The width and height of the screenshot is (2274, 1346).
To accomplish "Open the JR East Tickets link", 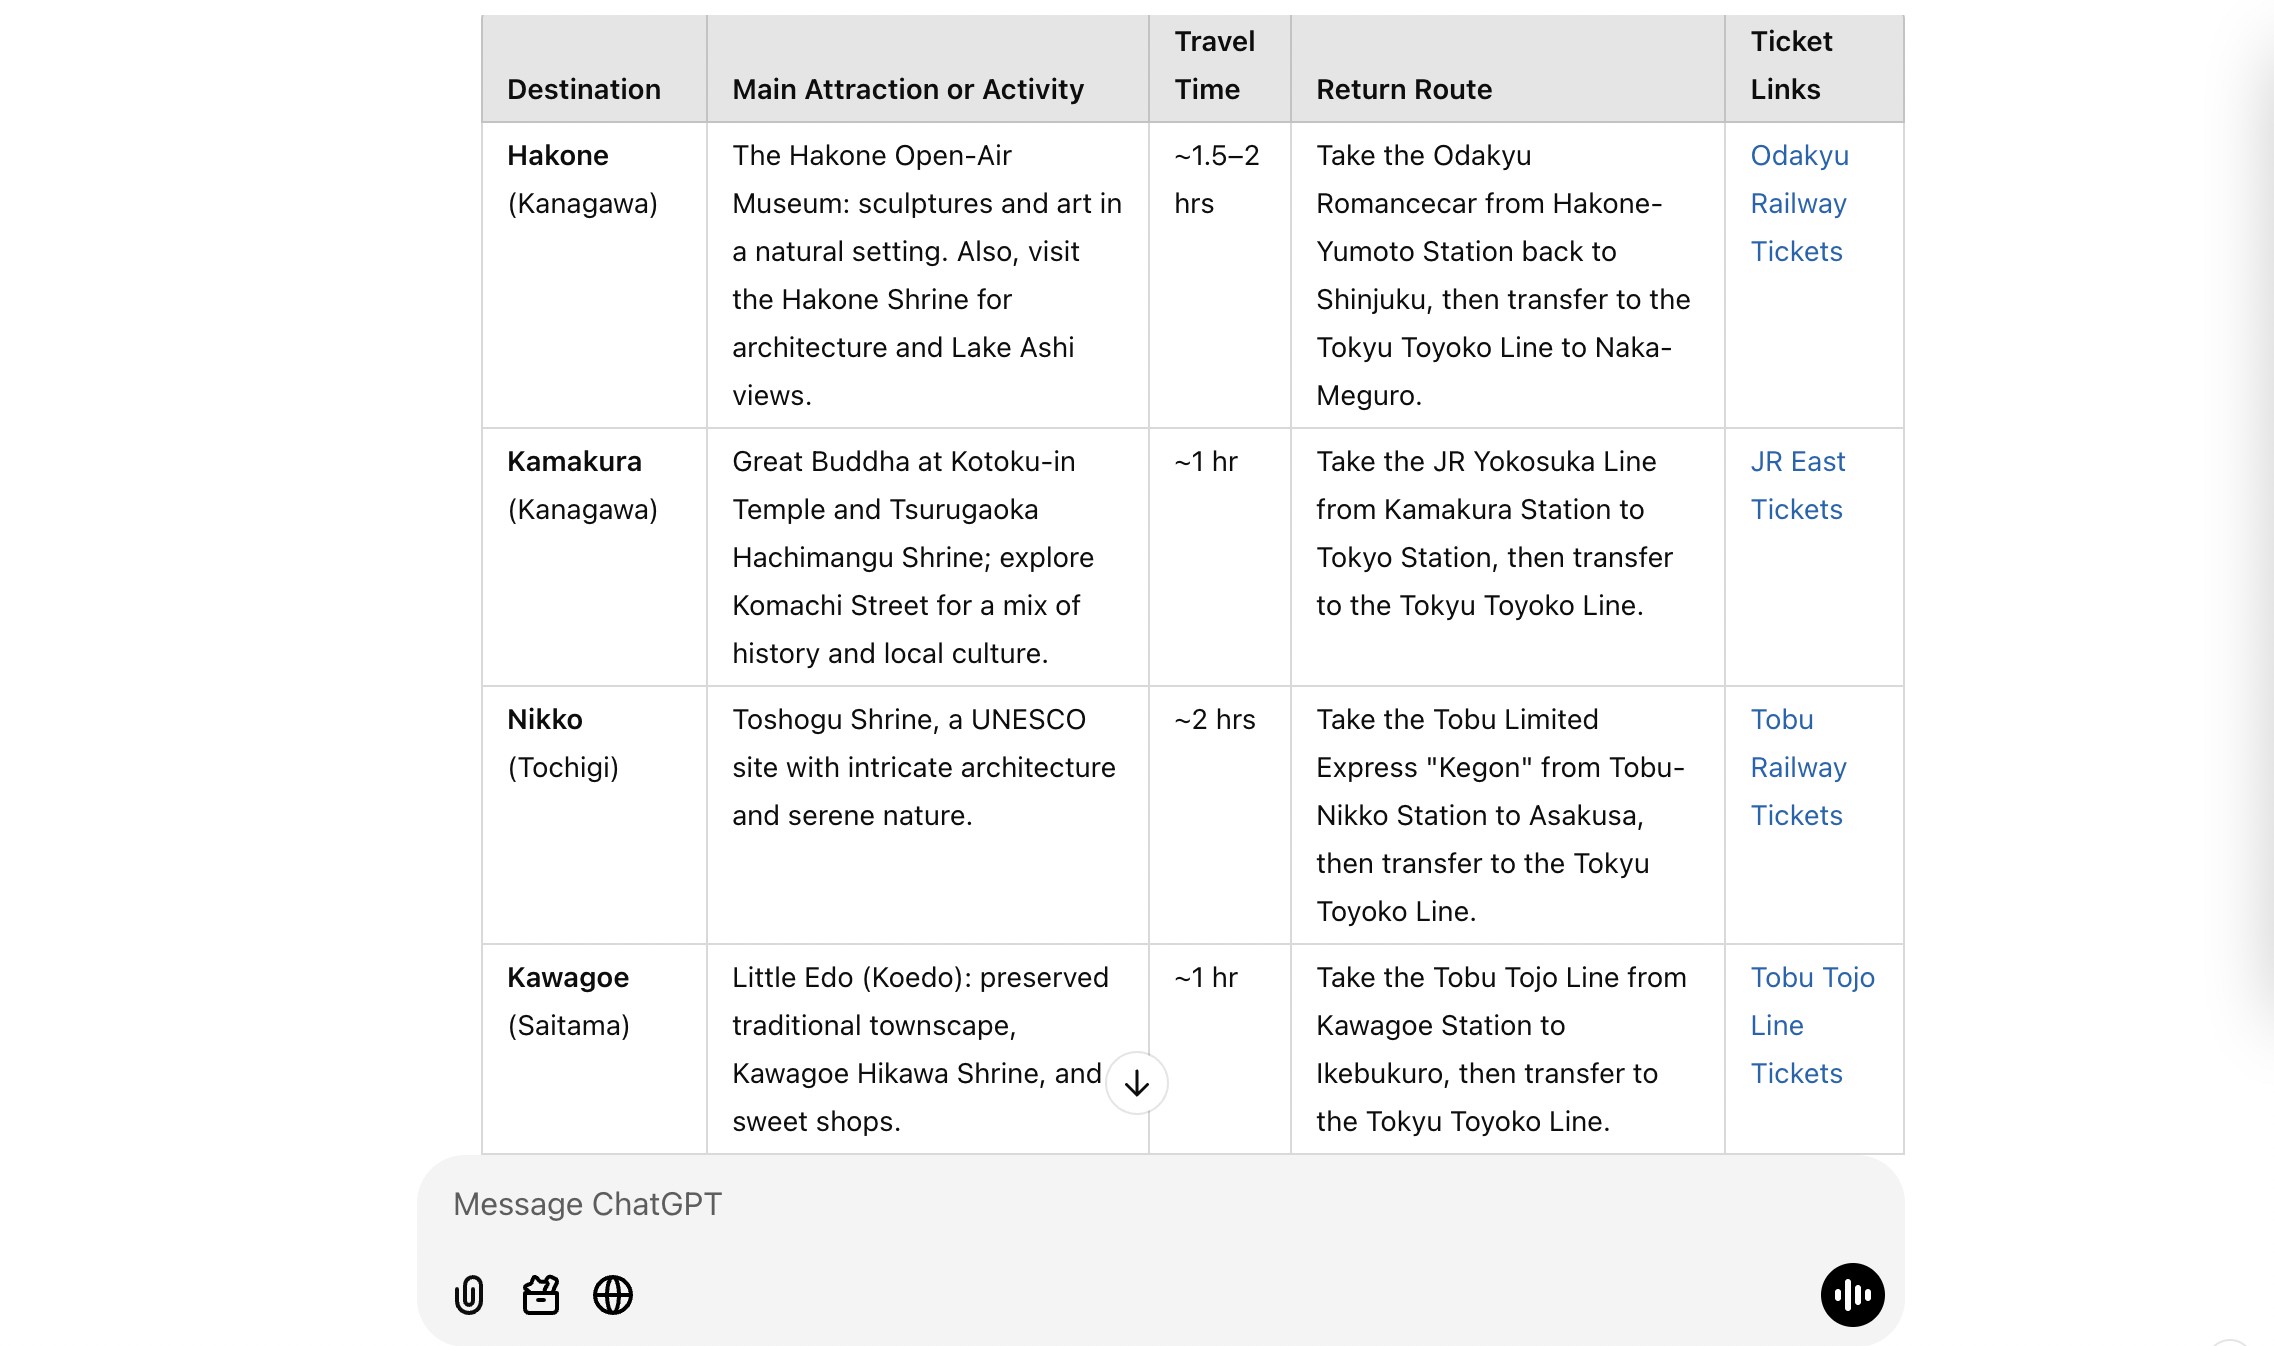I will (1797, 485).
